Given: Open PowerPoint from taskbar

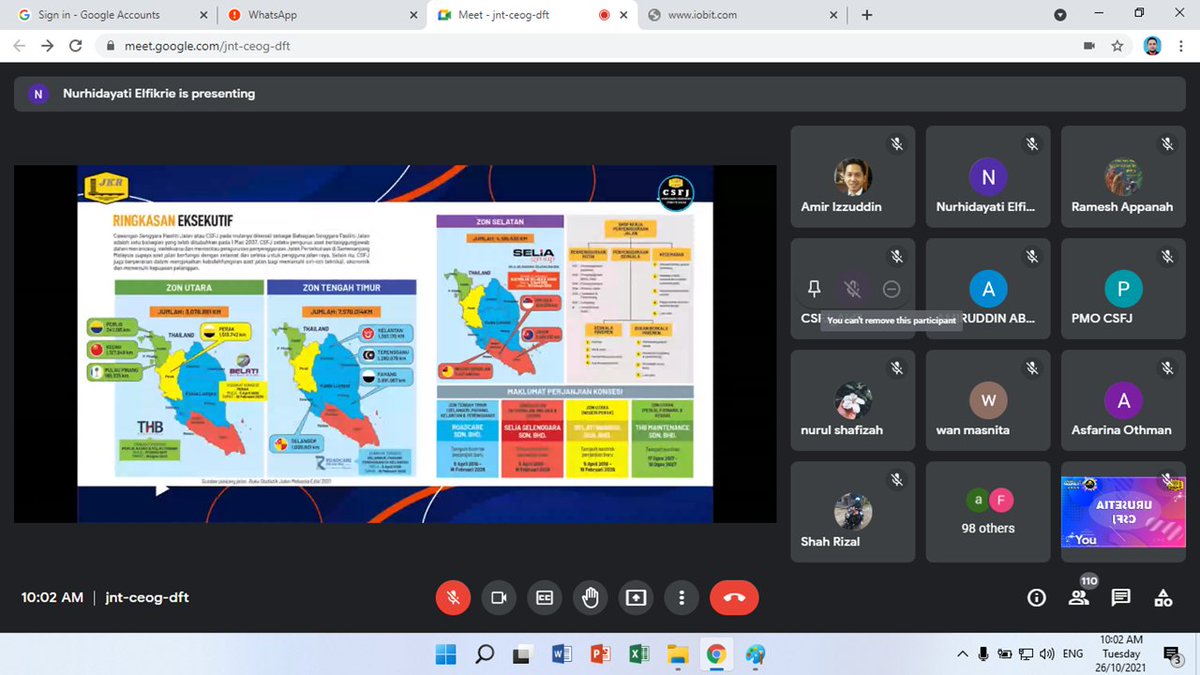Looking at the screenshot, I should click(x=600, y=654).
